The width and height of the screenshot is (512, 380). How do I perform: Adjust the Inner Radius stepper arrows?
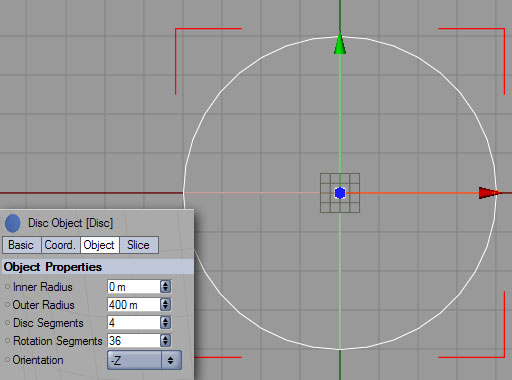click(x=166, y=287)
